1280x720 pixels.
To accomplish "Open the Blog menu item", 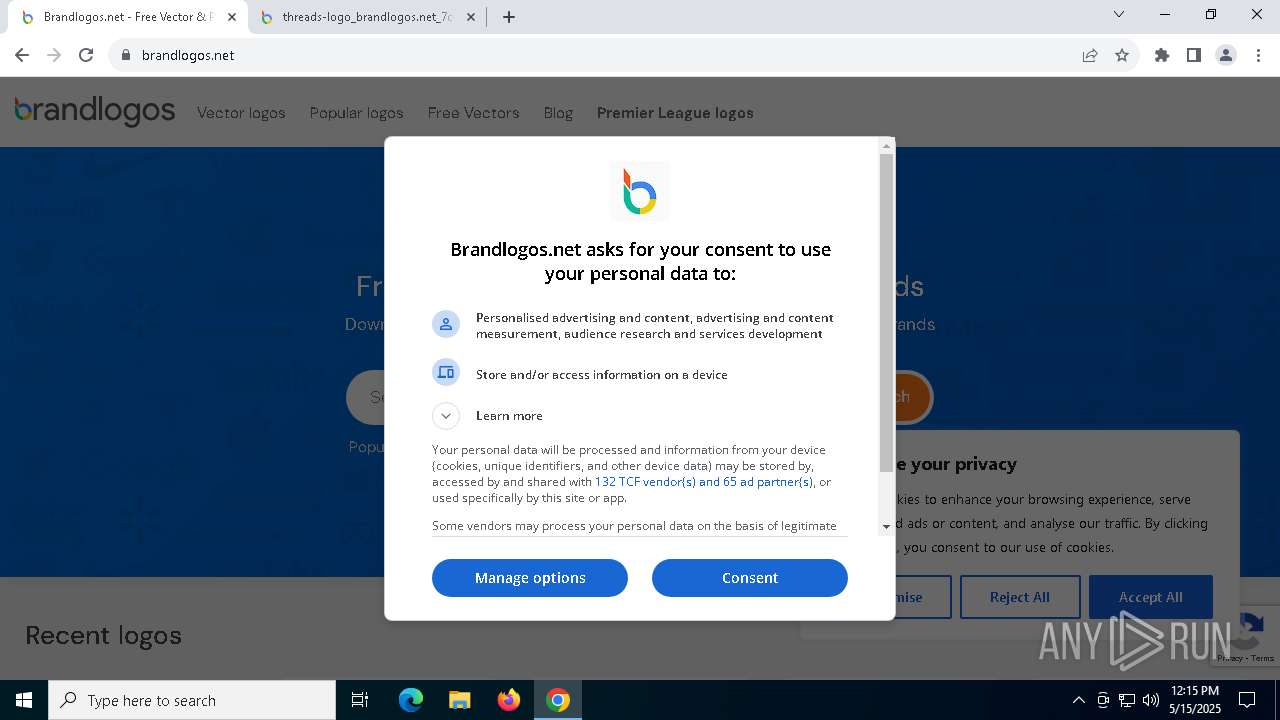I will click(x=558, y=113).
